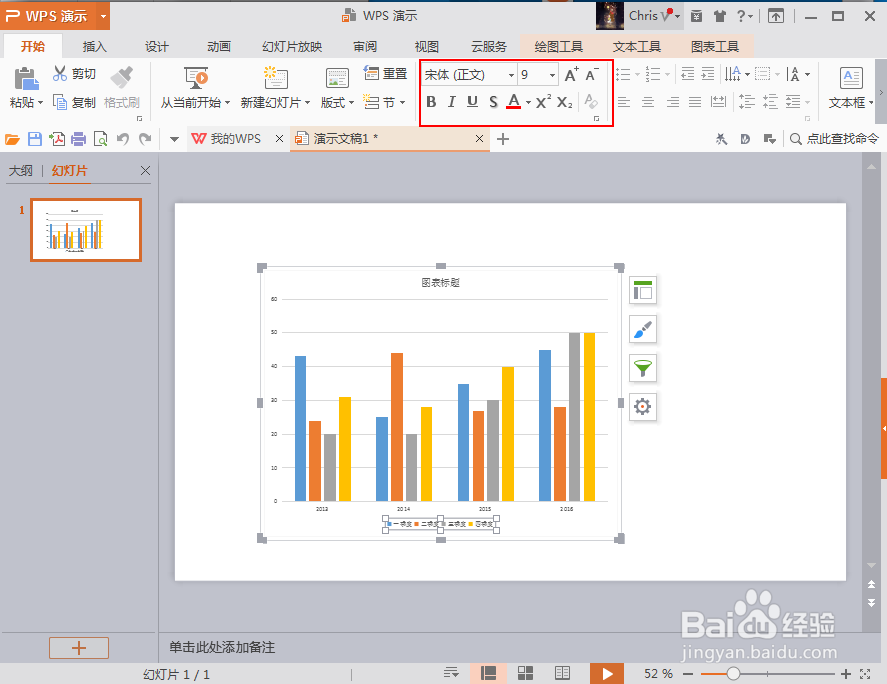Viewport: 887px width, 684px height.
Task: Open the 图表工具 ribbon tab
Action: click(714, 46)
